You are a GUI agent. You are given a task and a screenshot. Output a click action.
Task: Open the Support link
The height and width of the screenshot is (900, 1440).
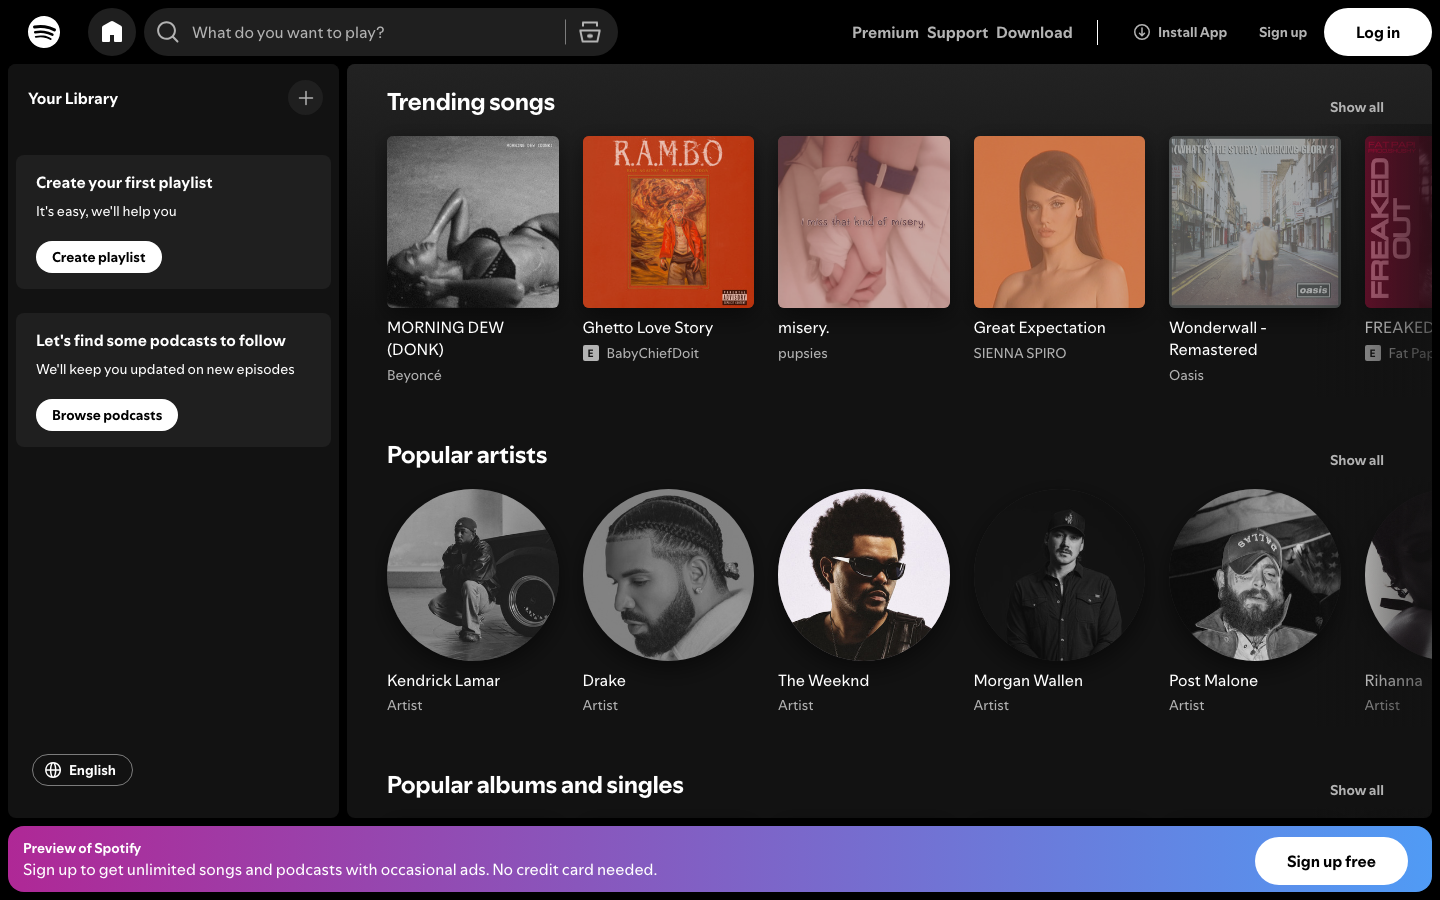click(957, 32)
